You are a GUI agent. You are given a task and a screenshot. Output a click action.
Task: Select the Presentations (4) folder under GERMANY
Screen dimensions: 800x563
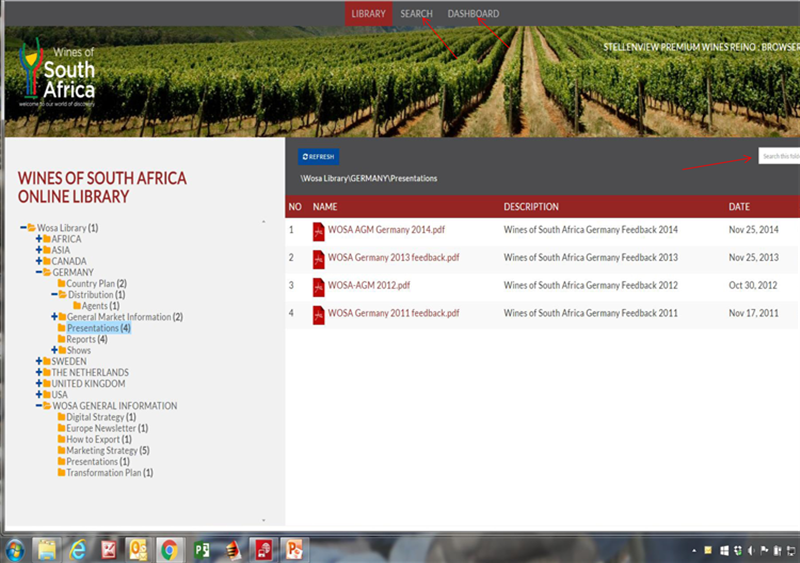click(99, 328)
